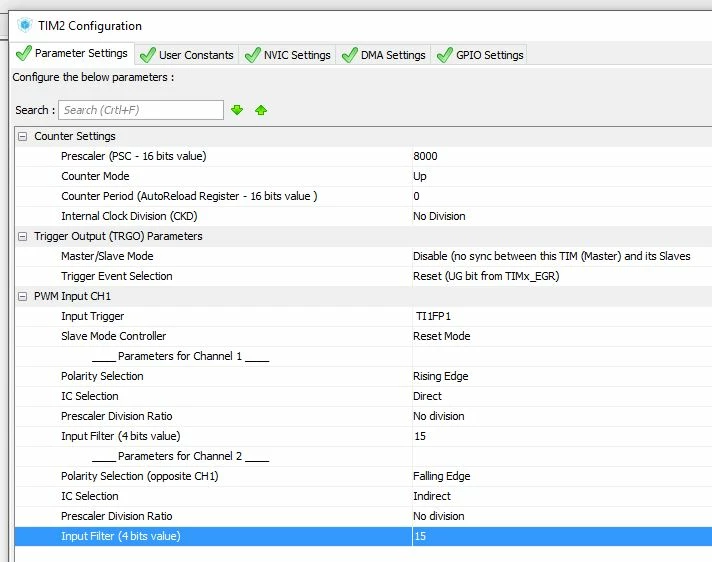Open Polarity Selection Rising Edge value
Viewport: 712px width, 562px height.
point(440,376)
